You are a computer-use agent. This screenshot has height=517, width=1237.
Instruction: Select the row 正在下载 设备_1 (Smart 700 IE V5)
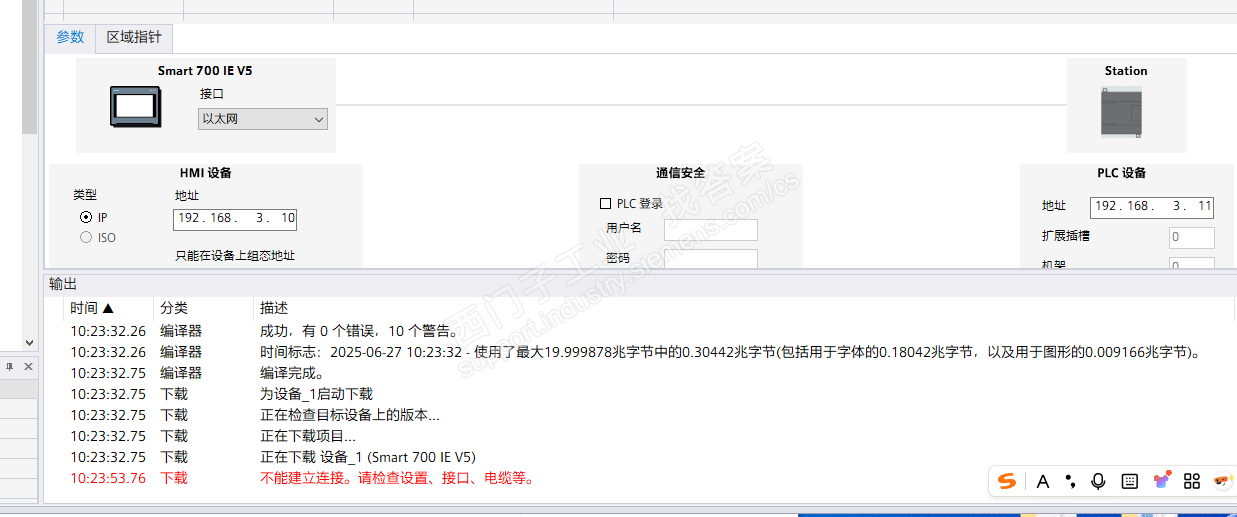[x=640, y=457]
